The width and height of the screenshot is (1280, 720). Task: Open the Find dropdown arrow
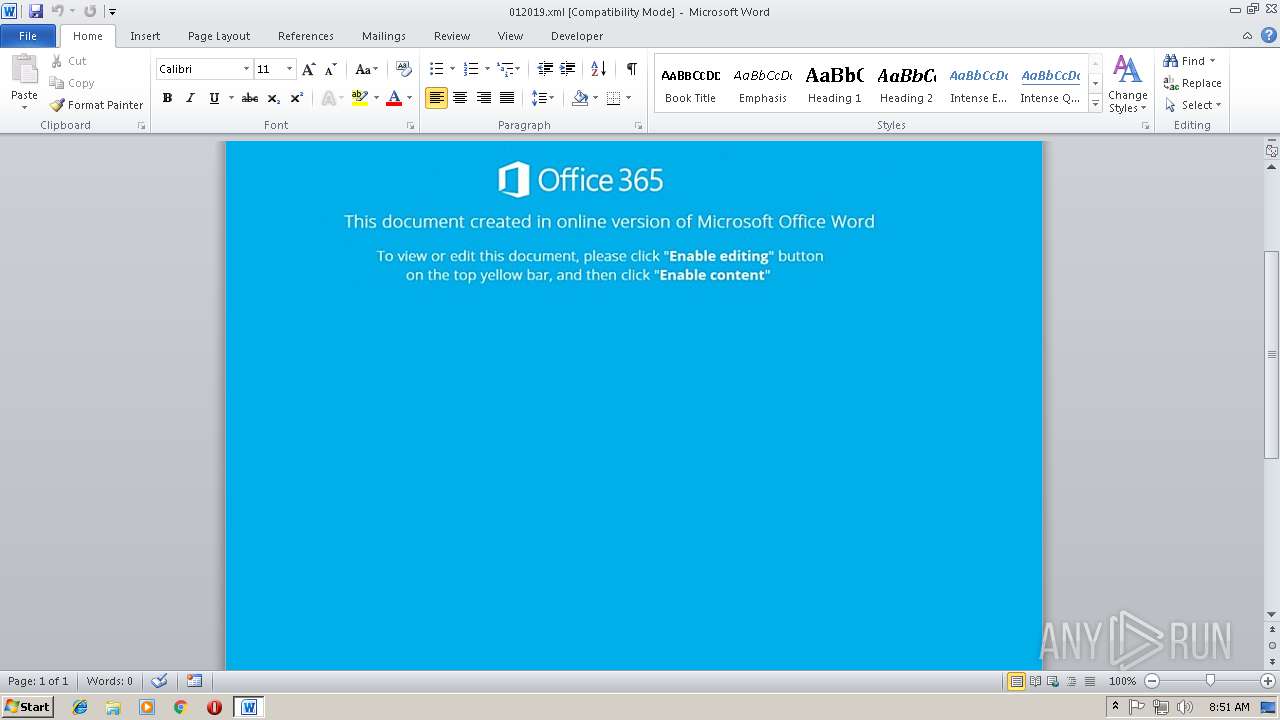point(1213,61)
